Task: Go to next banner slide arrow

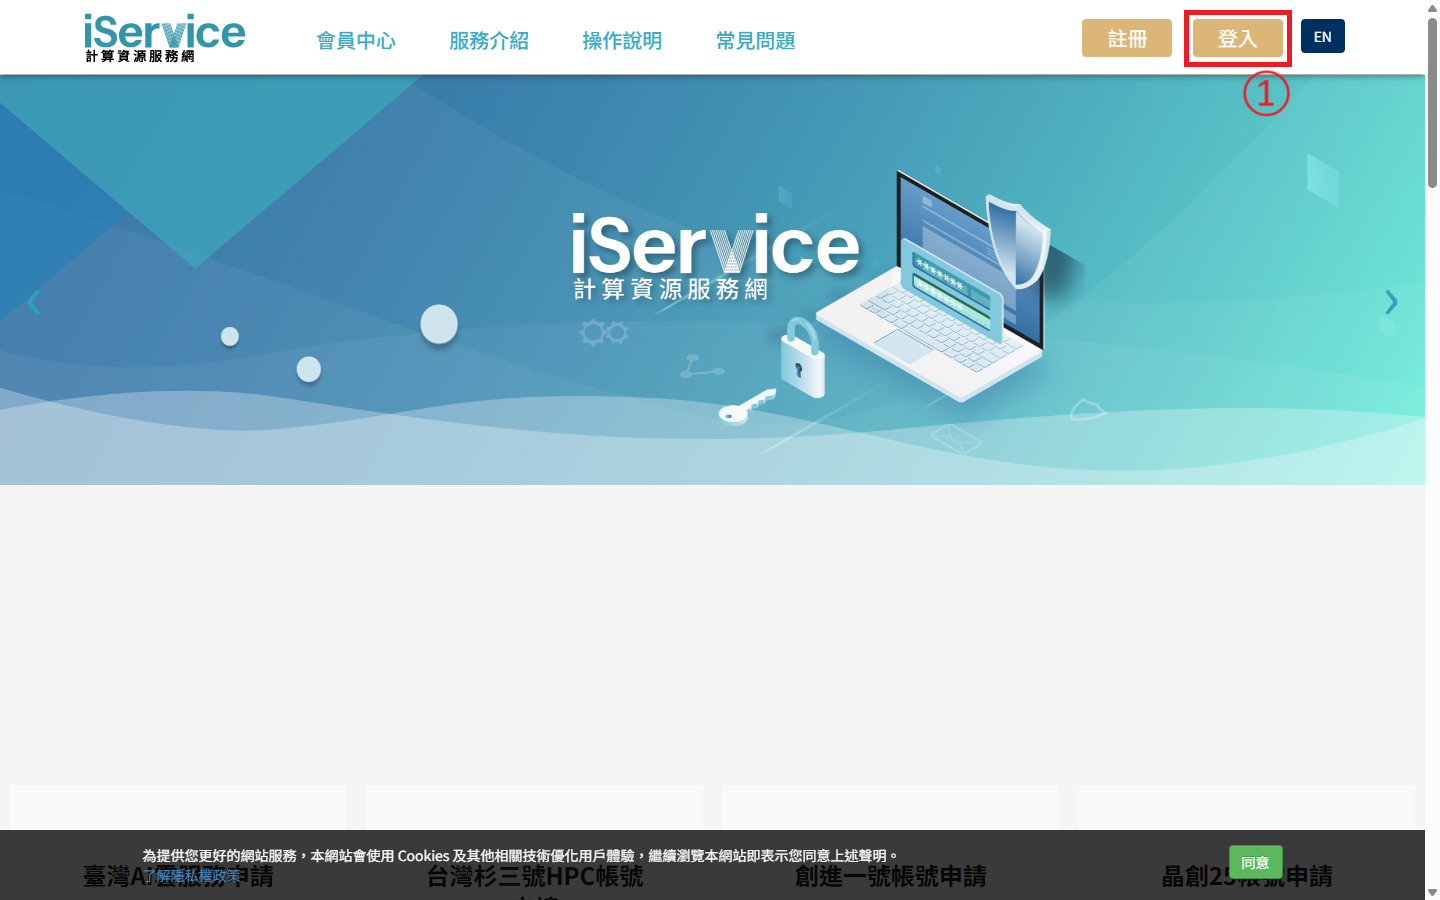Action: 1391,302
